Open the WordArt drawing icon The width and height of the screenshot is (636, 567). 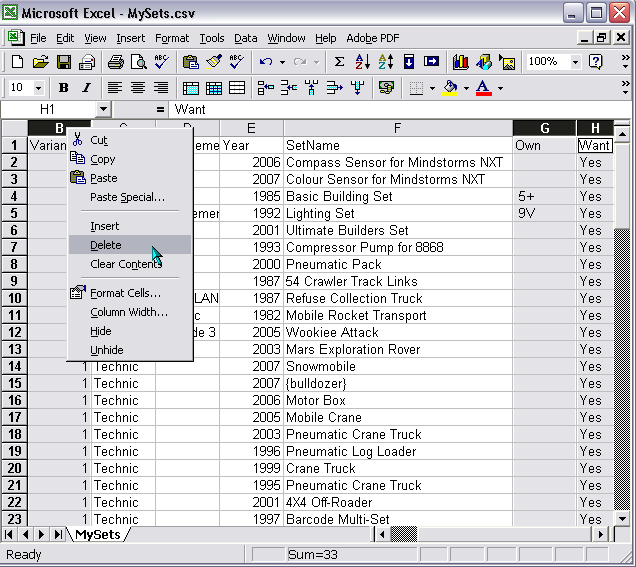pyautogui.click(x=483, y=62)
